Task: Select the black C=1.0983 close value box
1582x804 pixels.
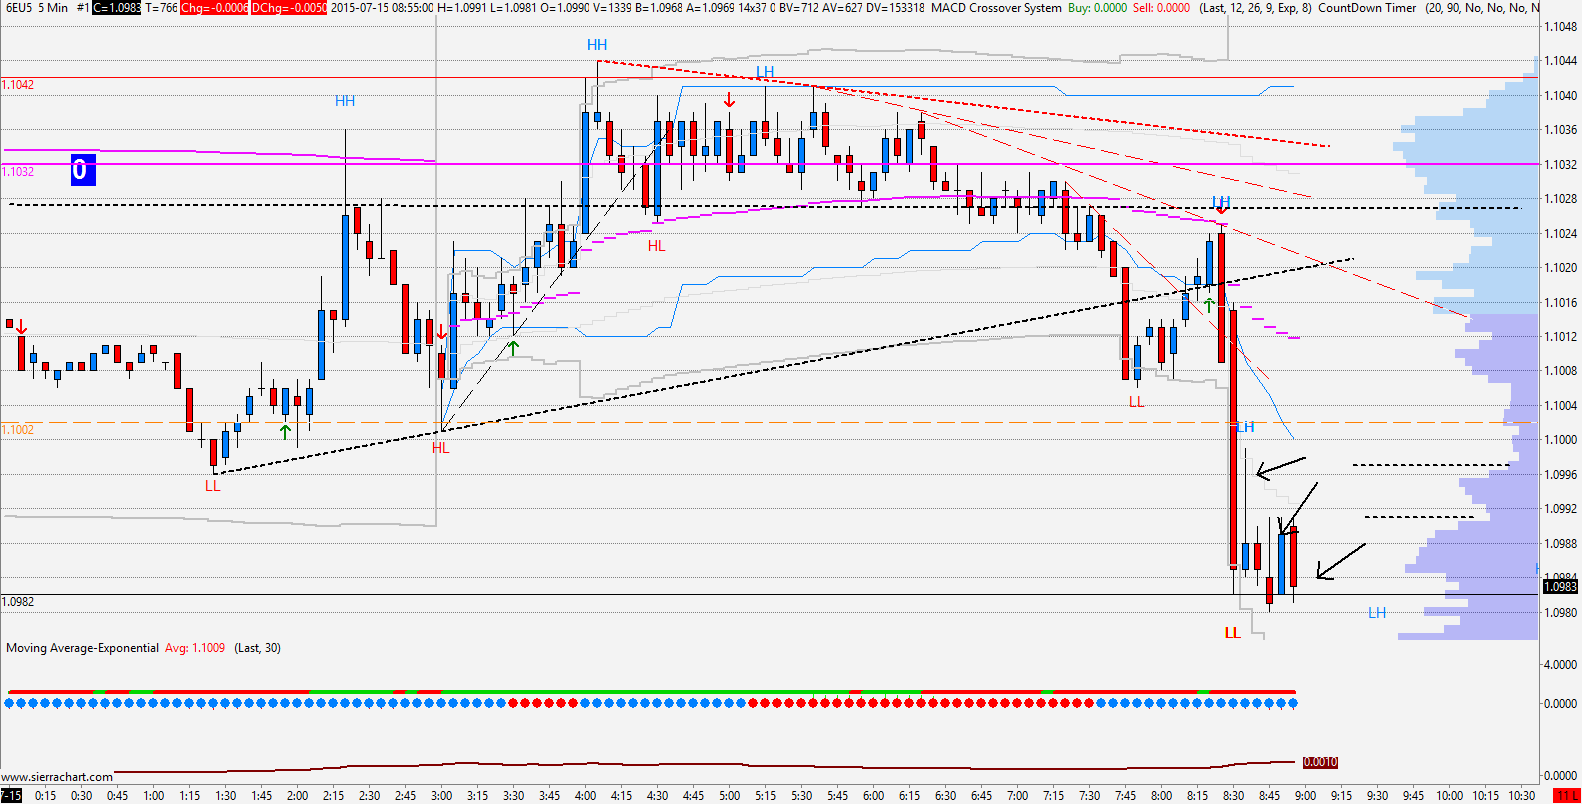Action: [117, 8]
